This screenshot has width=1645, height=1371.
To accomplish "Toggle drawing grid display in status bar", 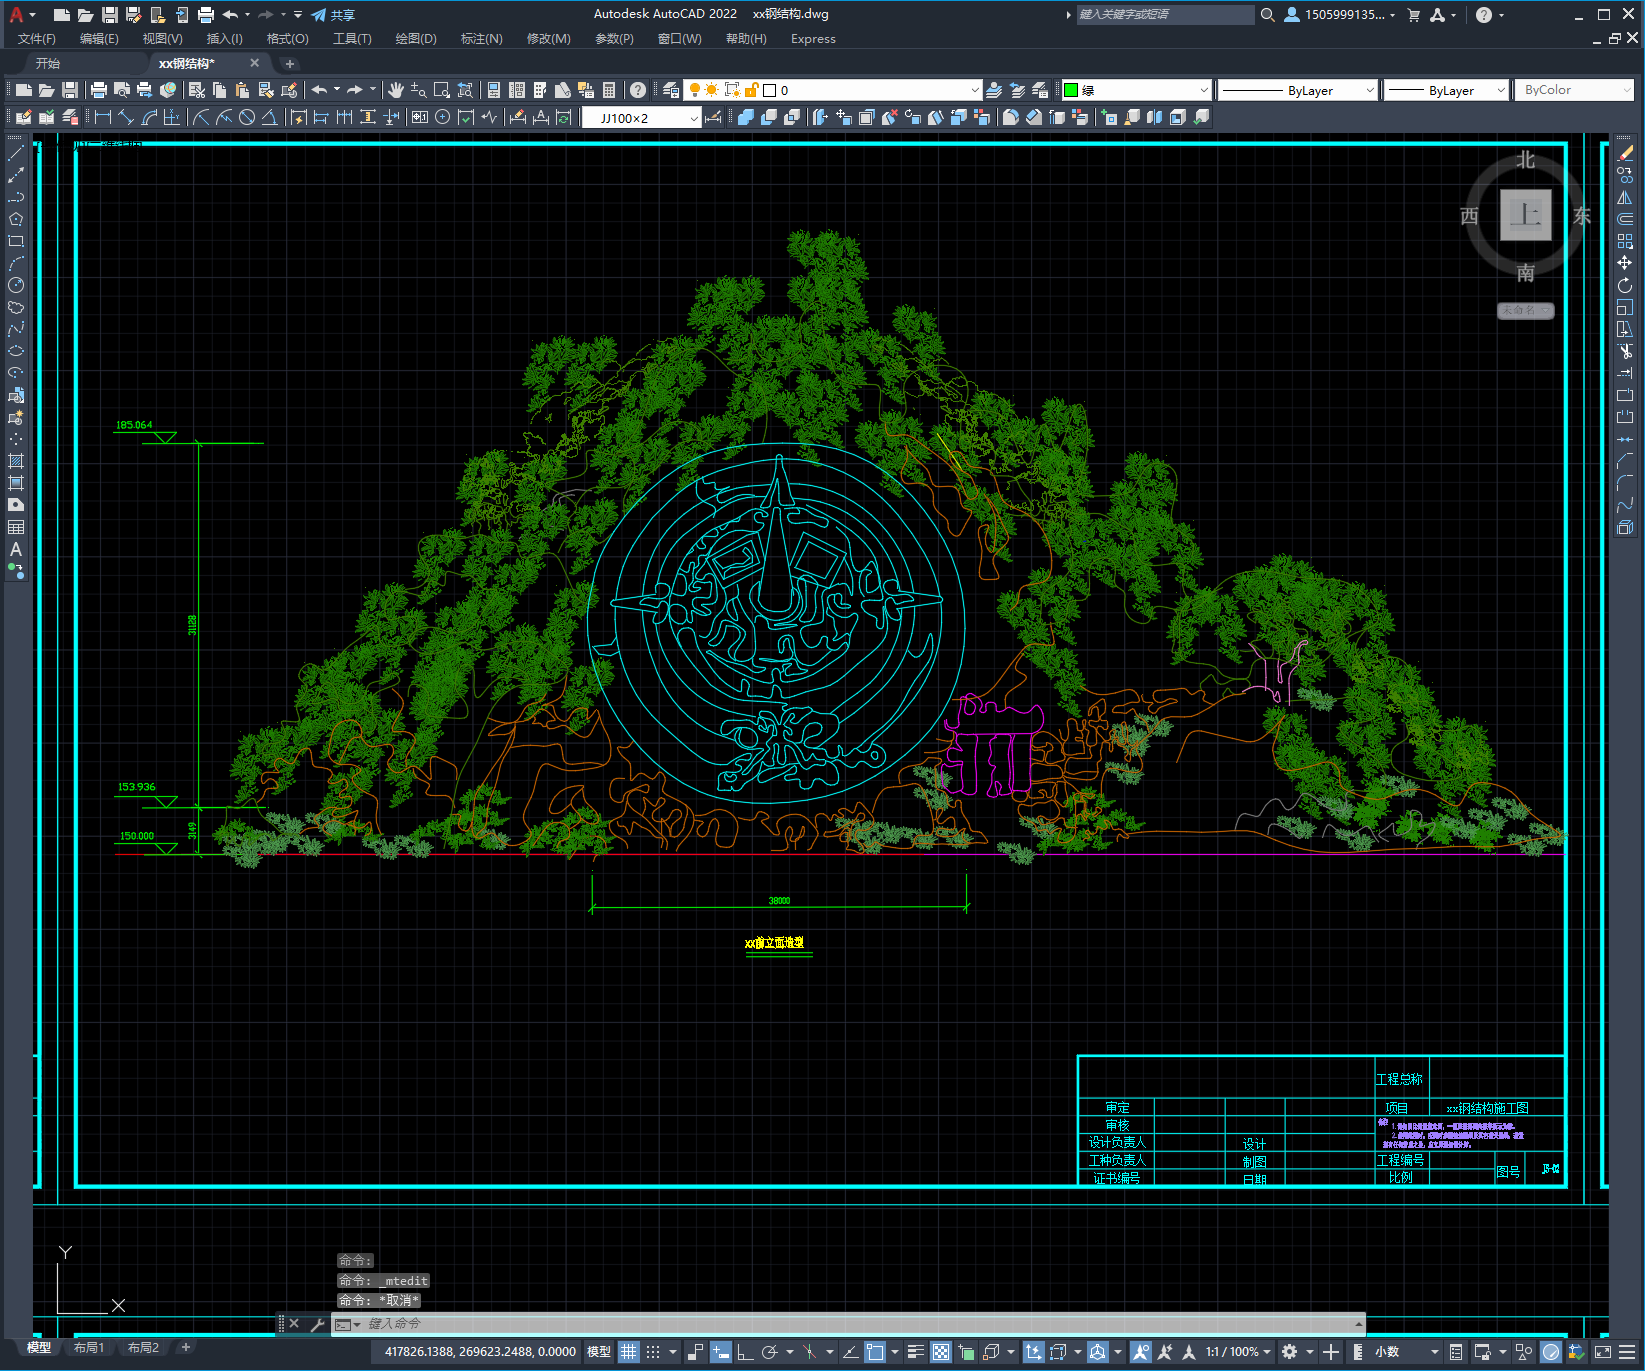I will (x=628, y=1352).
